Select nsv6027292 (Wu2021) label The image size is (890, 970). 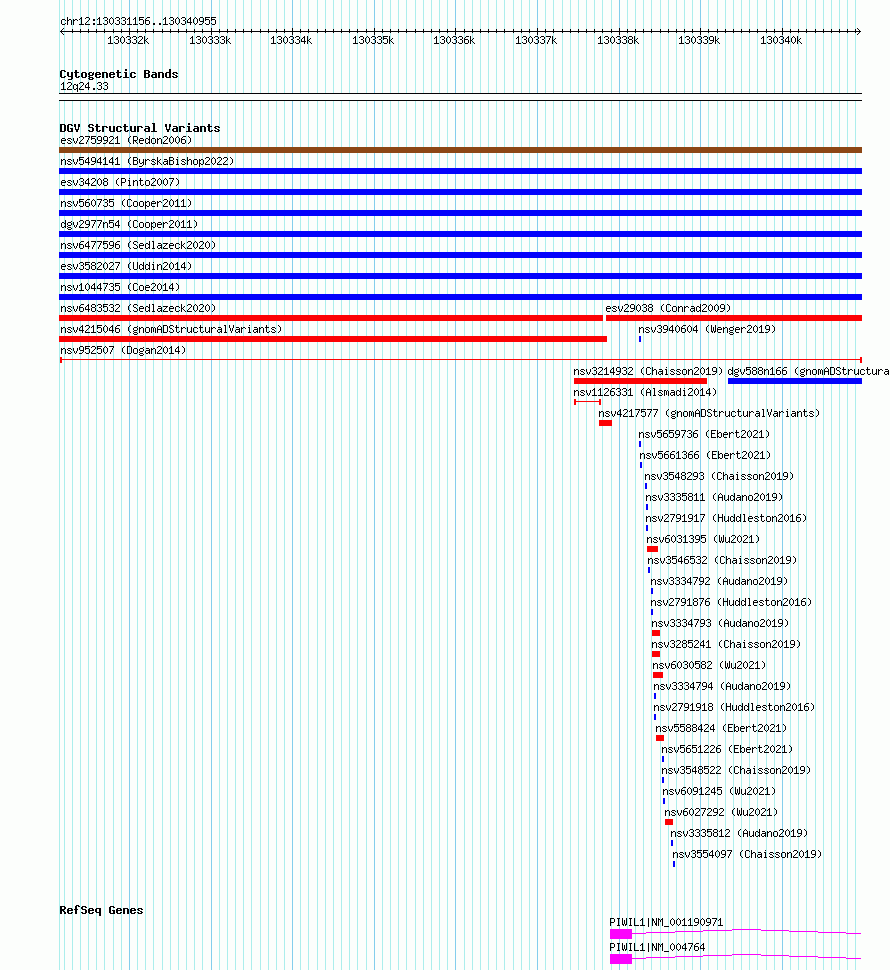click(721, 813)
